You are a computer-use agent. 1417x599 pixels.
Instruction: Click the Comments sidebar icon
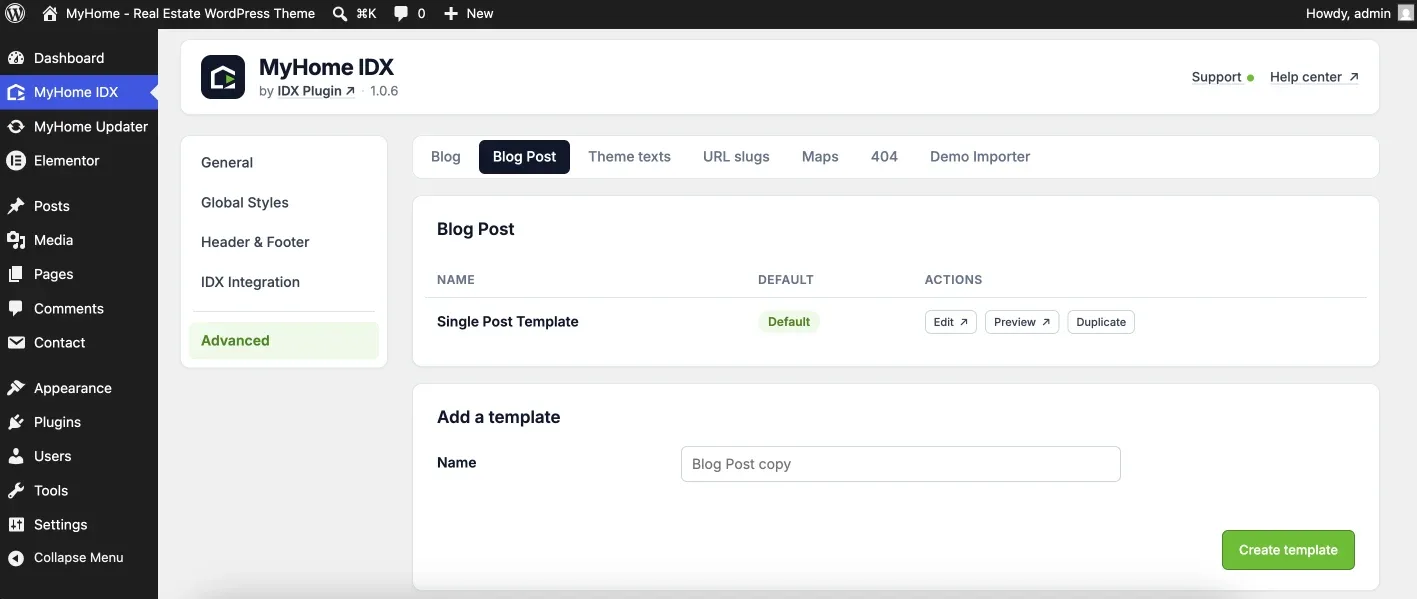tap(16, 308)
